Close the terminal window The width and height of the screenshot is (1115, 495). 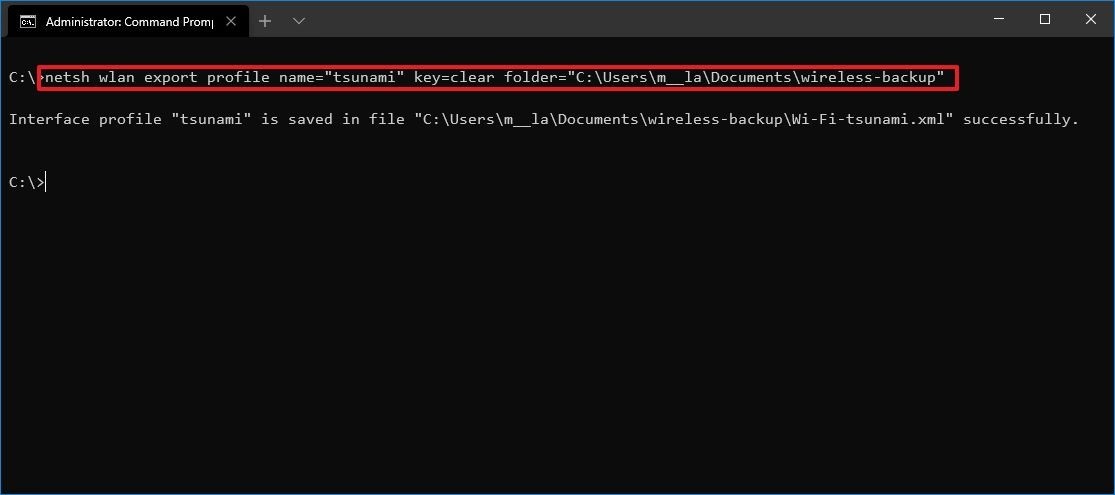click(x=1090, y=19)
